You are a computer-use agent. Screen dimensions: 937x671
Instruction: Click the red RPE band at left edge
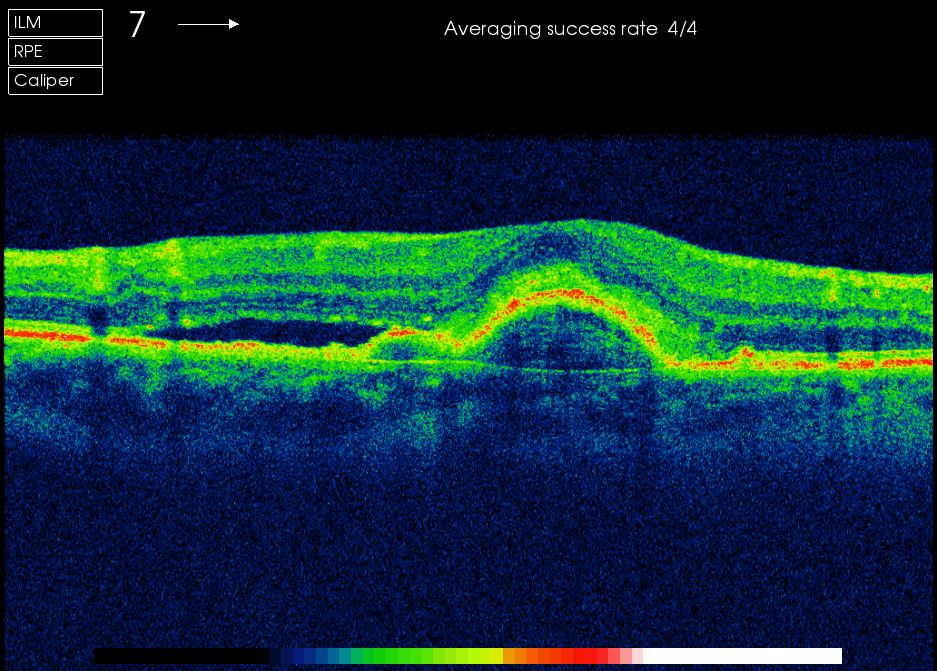(x=40, y=335)
